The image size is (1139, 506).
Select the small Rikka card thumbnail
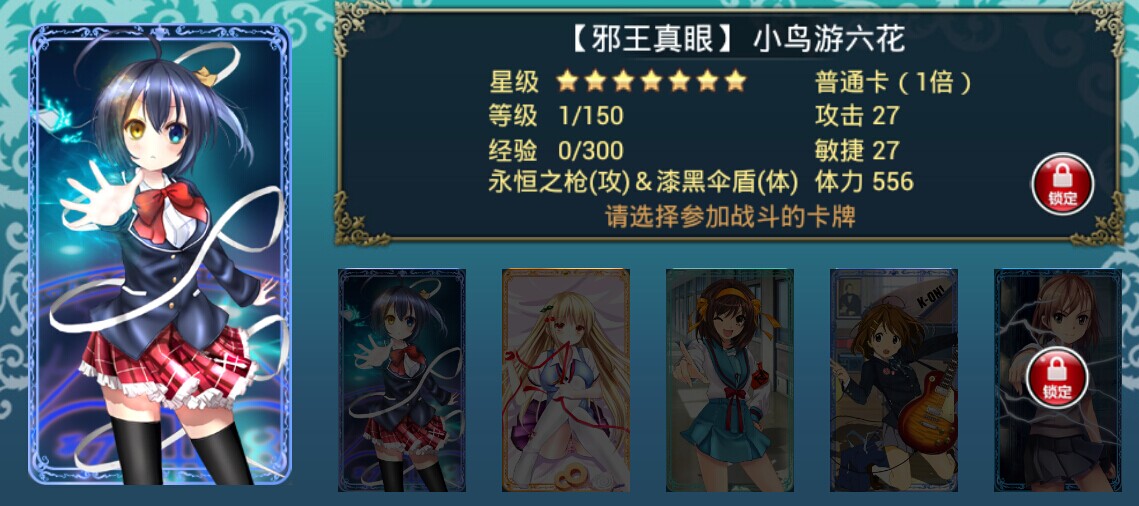point(402,380)
